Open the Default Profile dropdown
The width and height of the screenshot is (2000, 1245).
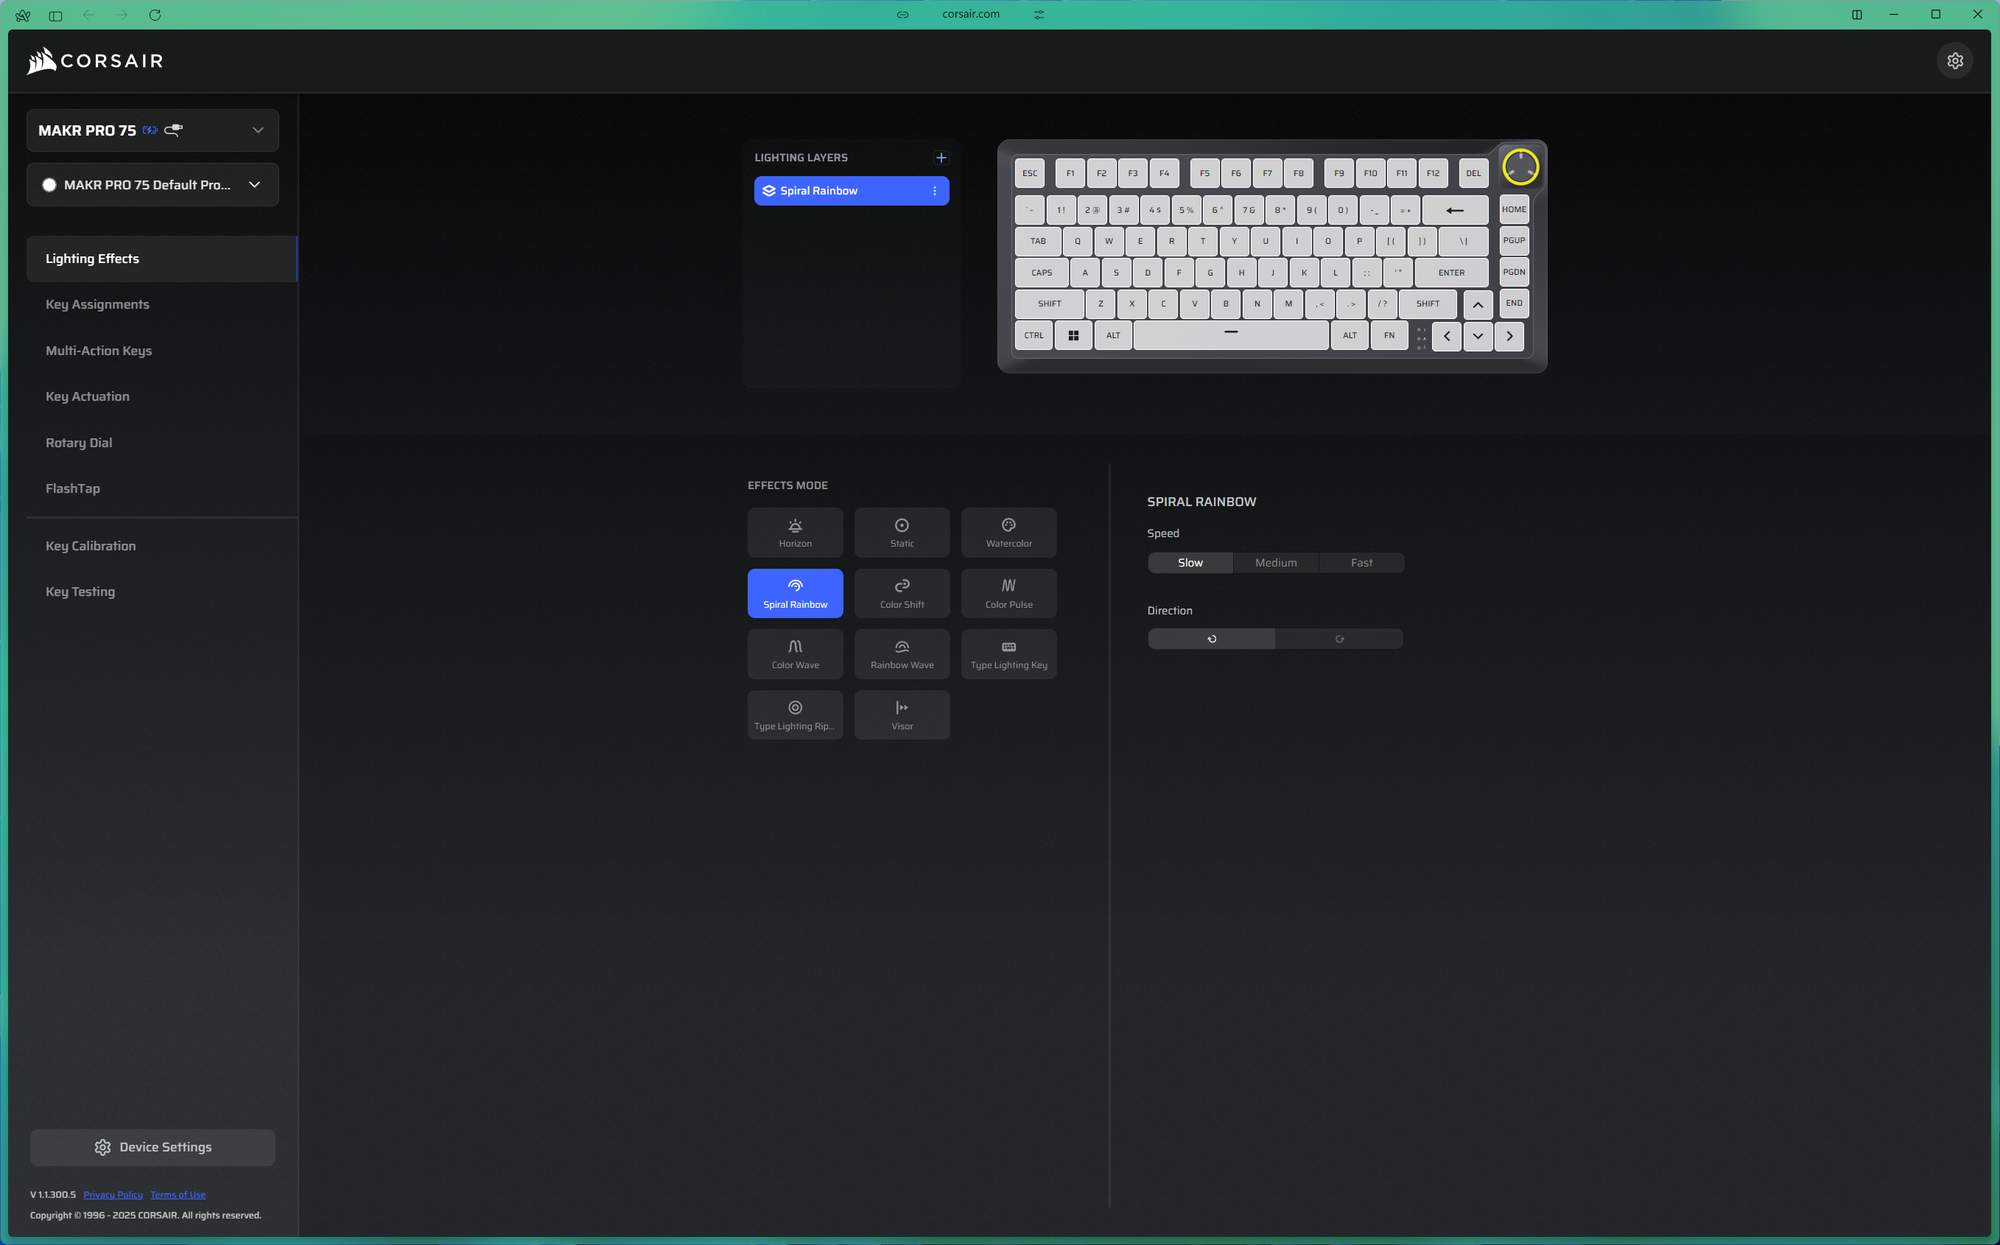[x=254, y=185]
